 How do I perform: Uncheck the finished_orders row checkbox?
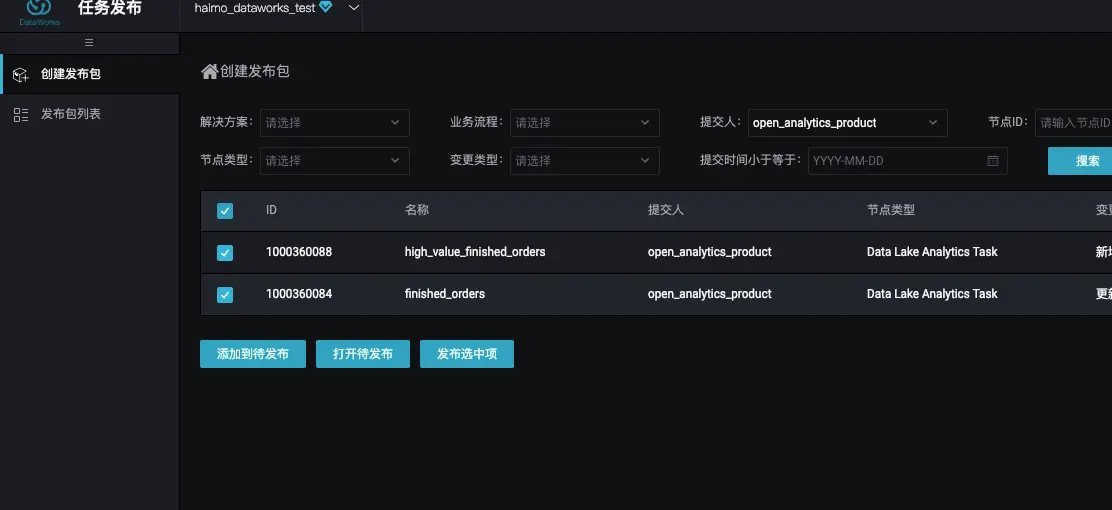click(x=225, y=294)
